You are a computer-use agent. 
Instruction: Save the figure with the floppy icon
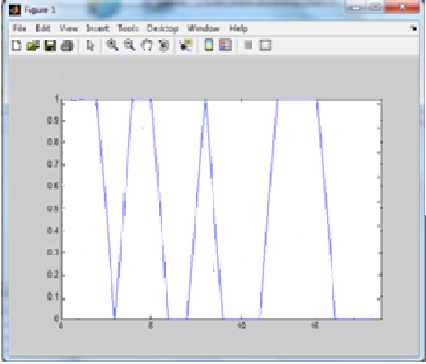50,45
